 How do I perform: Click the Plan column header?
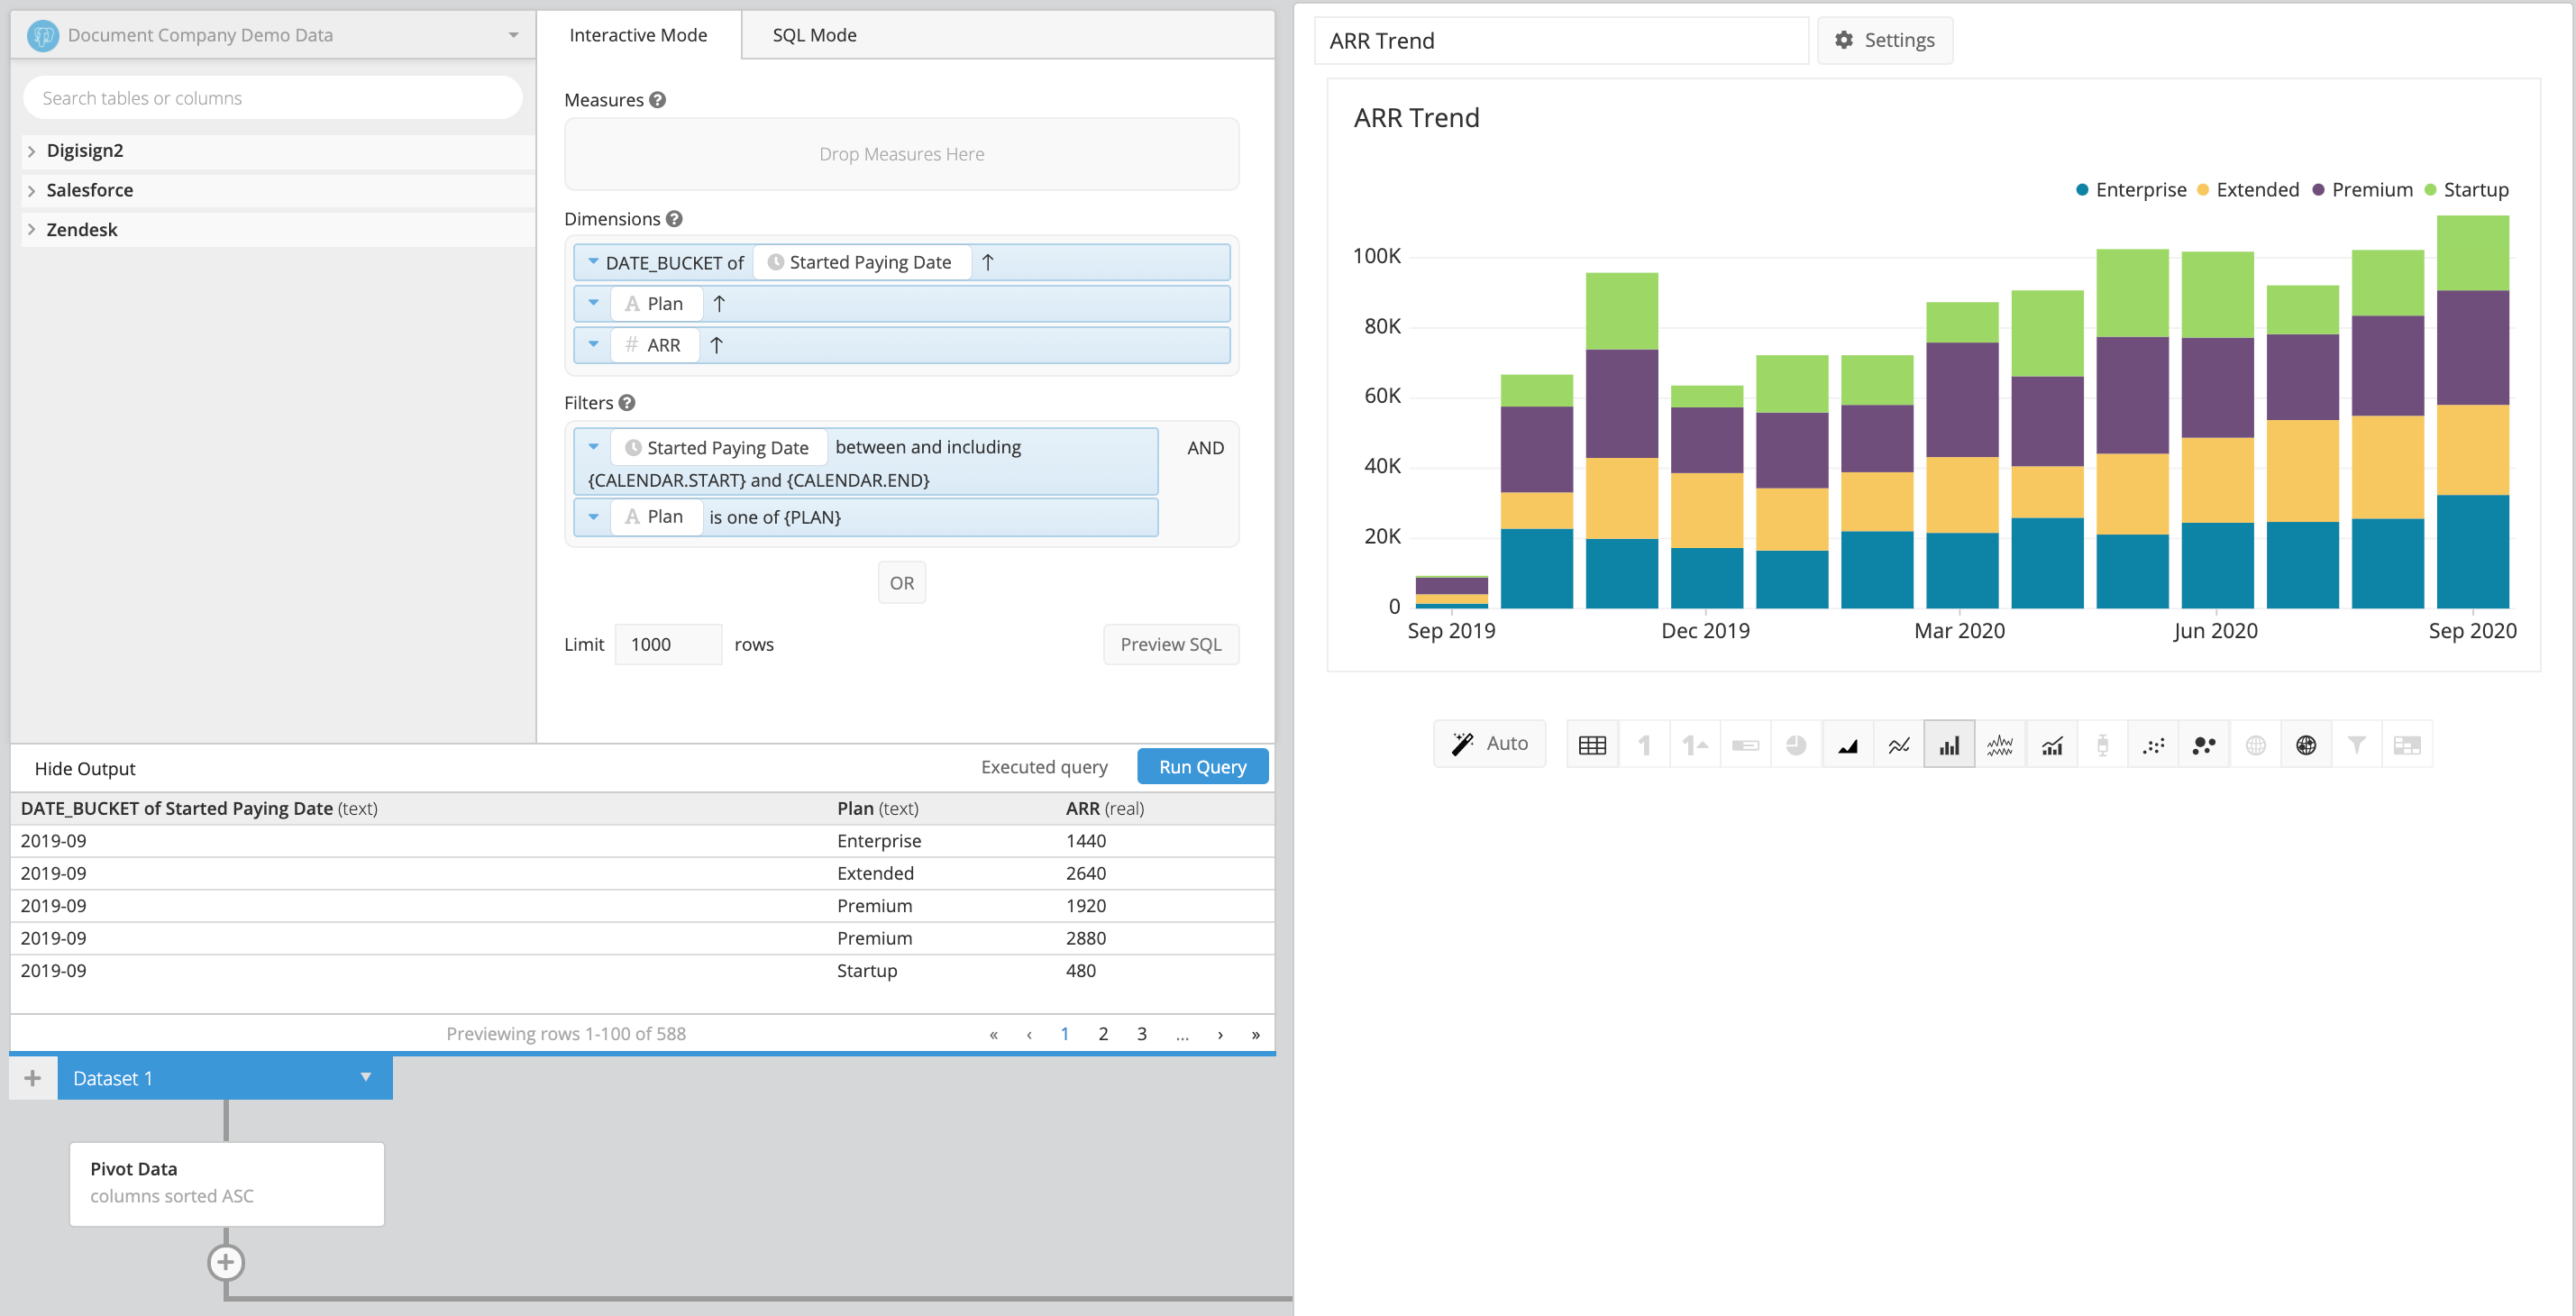point(877,809)
